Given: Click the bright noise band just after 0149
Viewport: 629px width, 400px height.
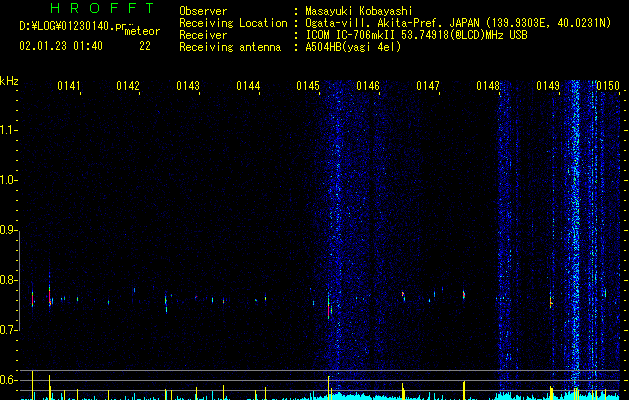Looking at the screenshot, I should tap(575, 233).
